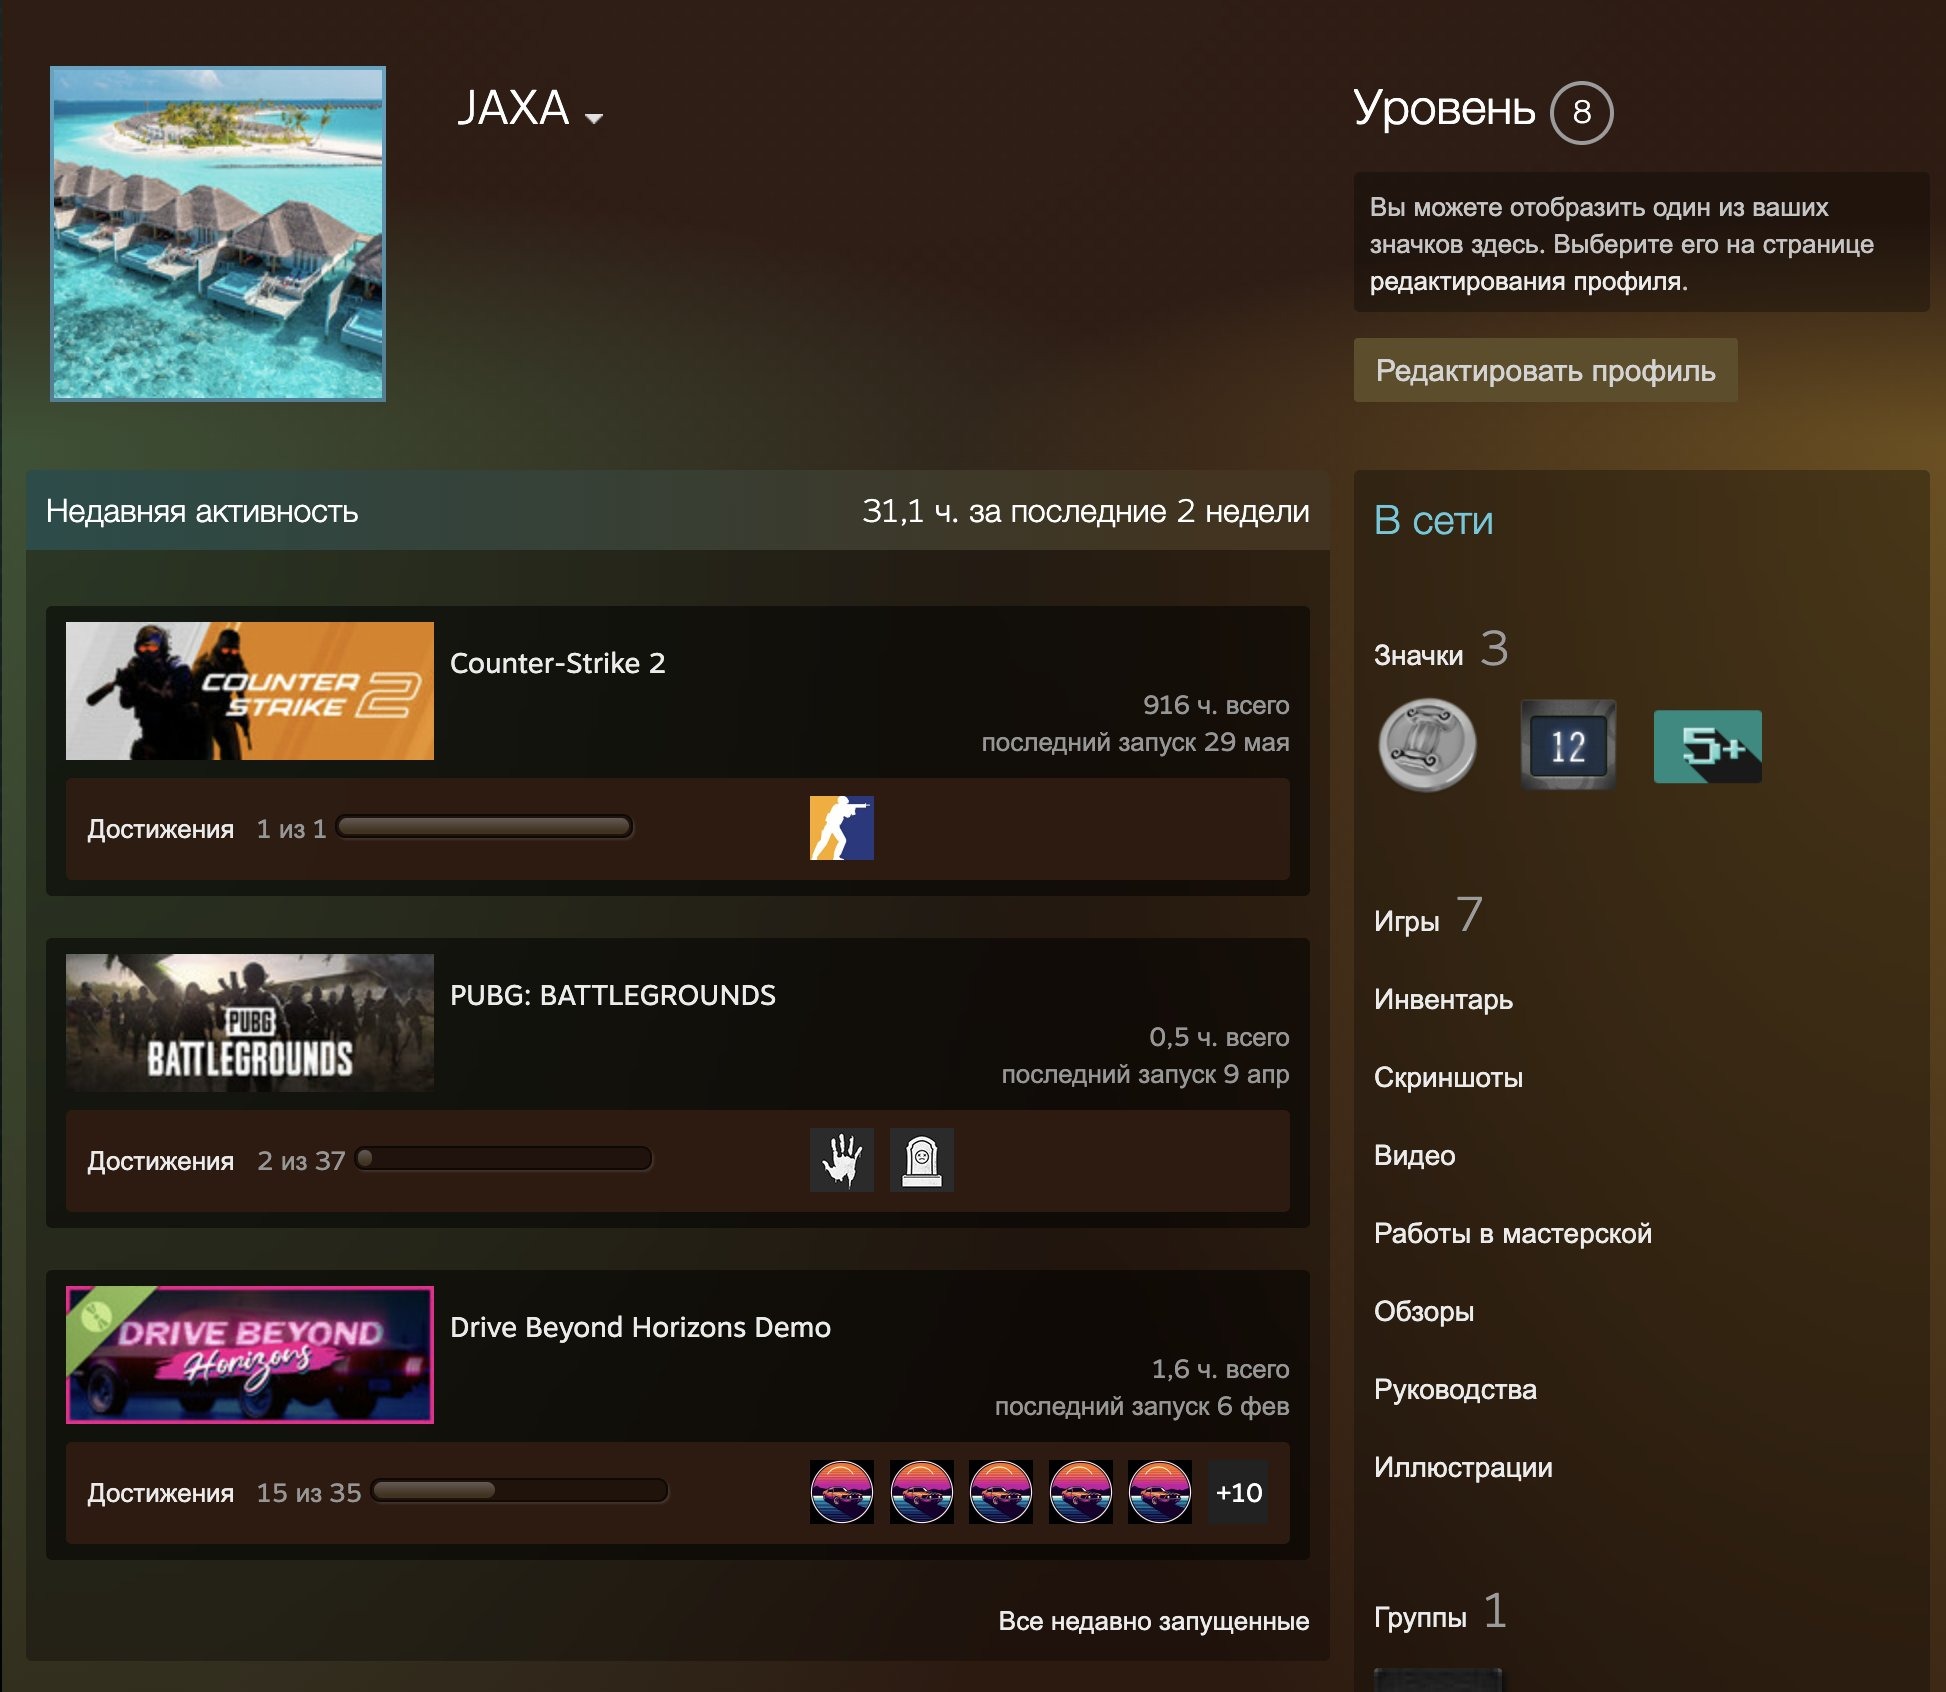Click the 31,1 ч. за последние 2 недели text
Screen dimensions: 1946x1692
1086,511
